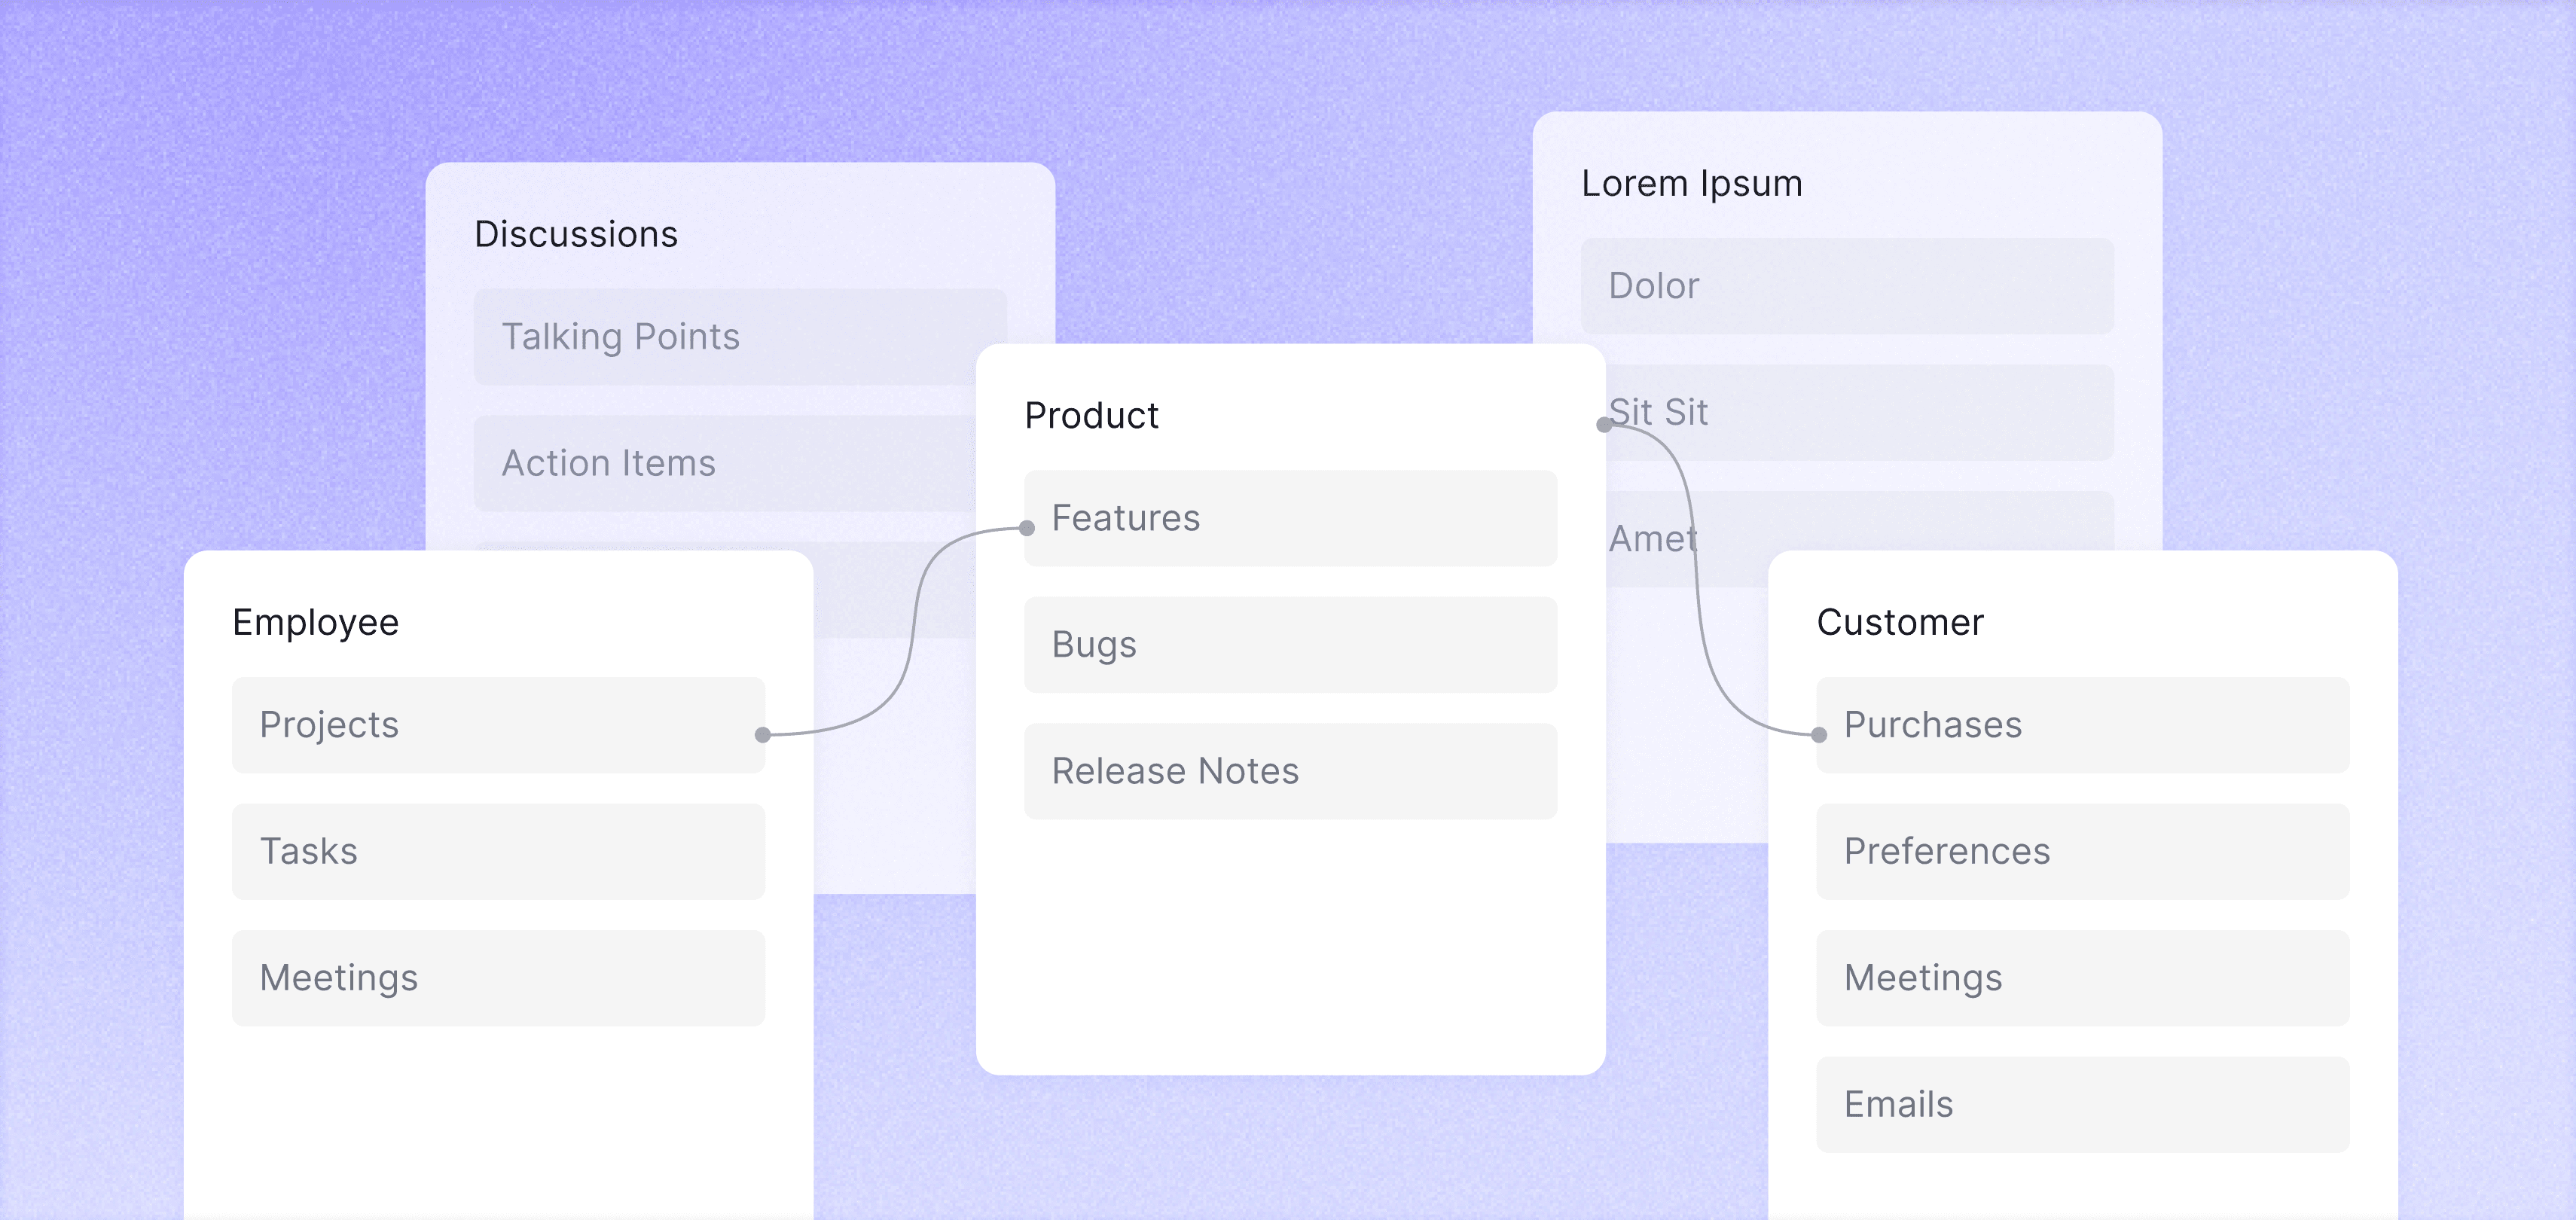This screenshot has height=1220, width=2576.
Task: Click Meetings in the Employee card
Action: tap(498, 978)
